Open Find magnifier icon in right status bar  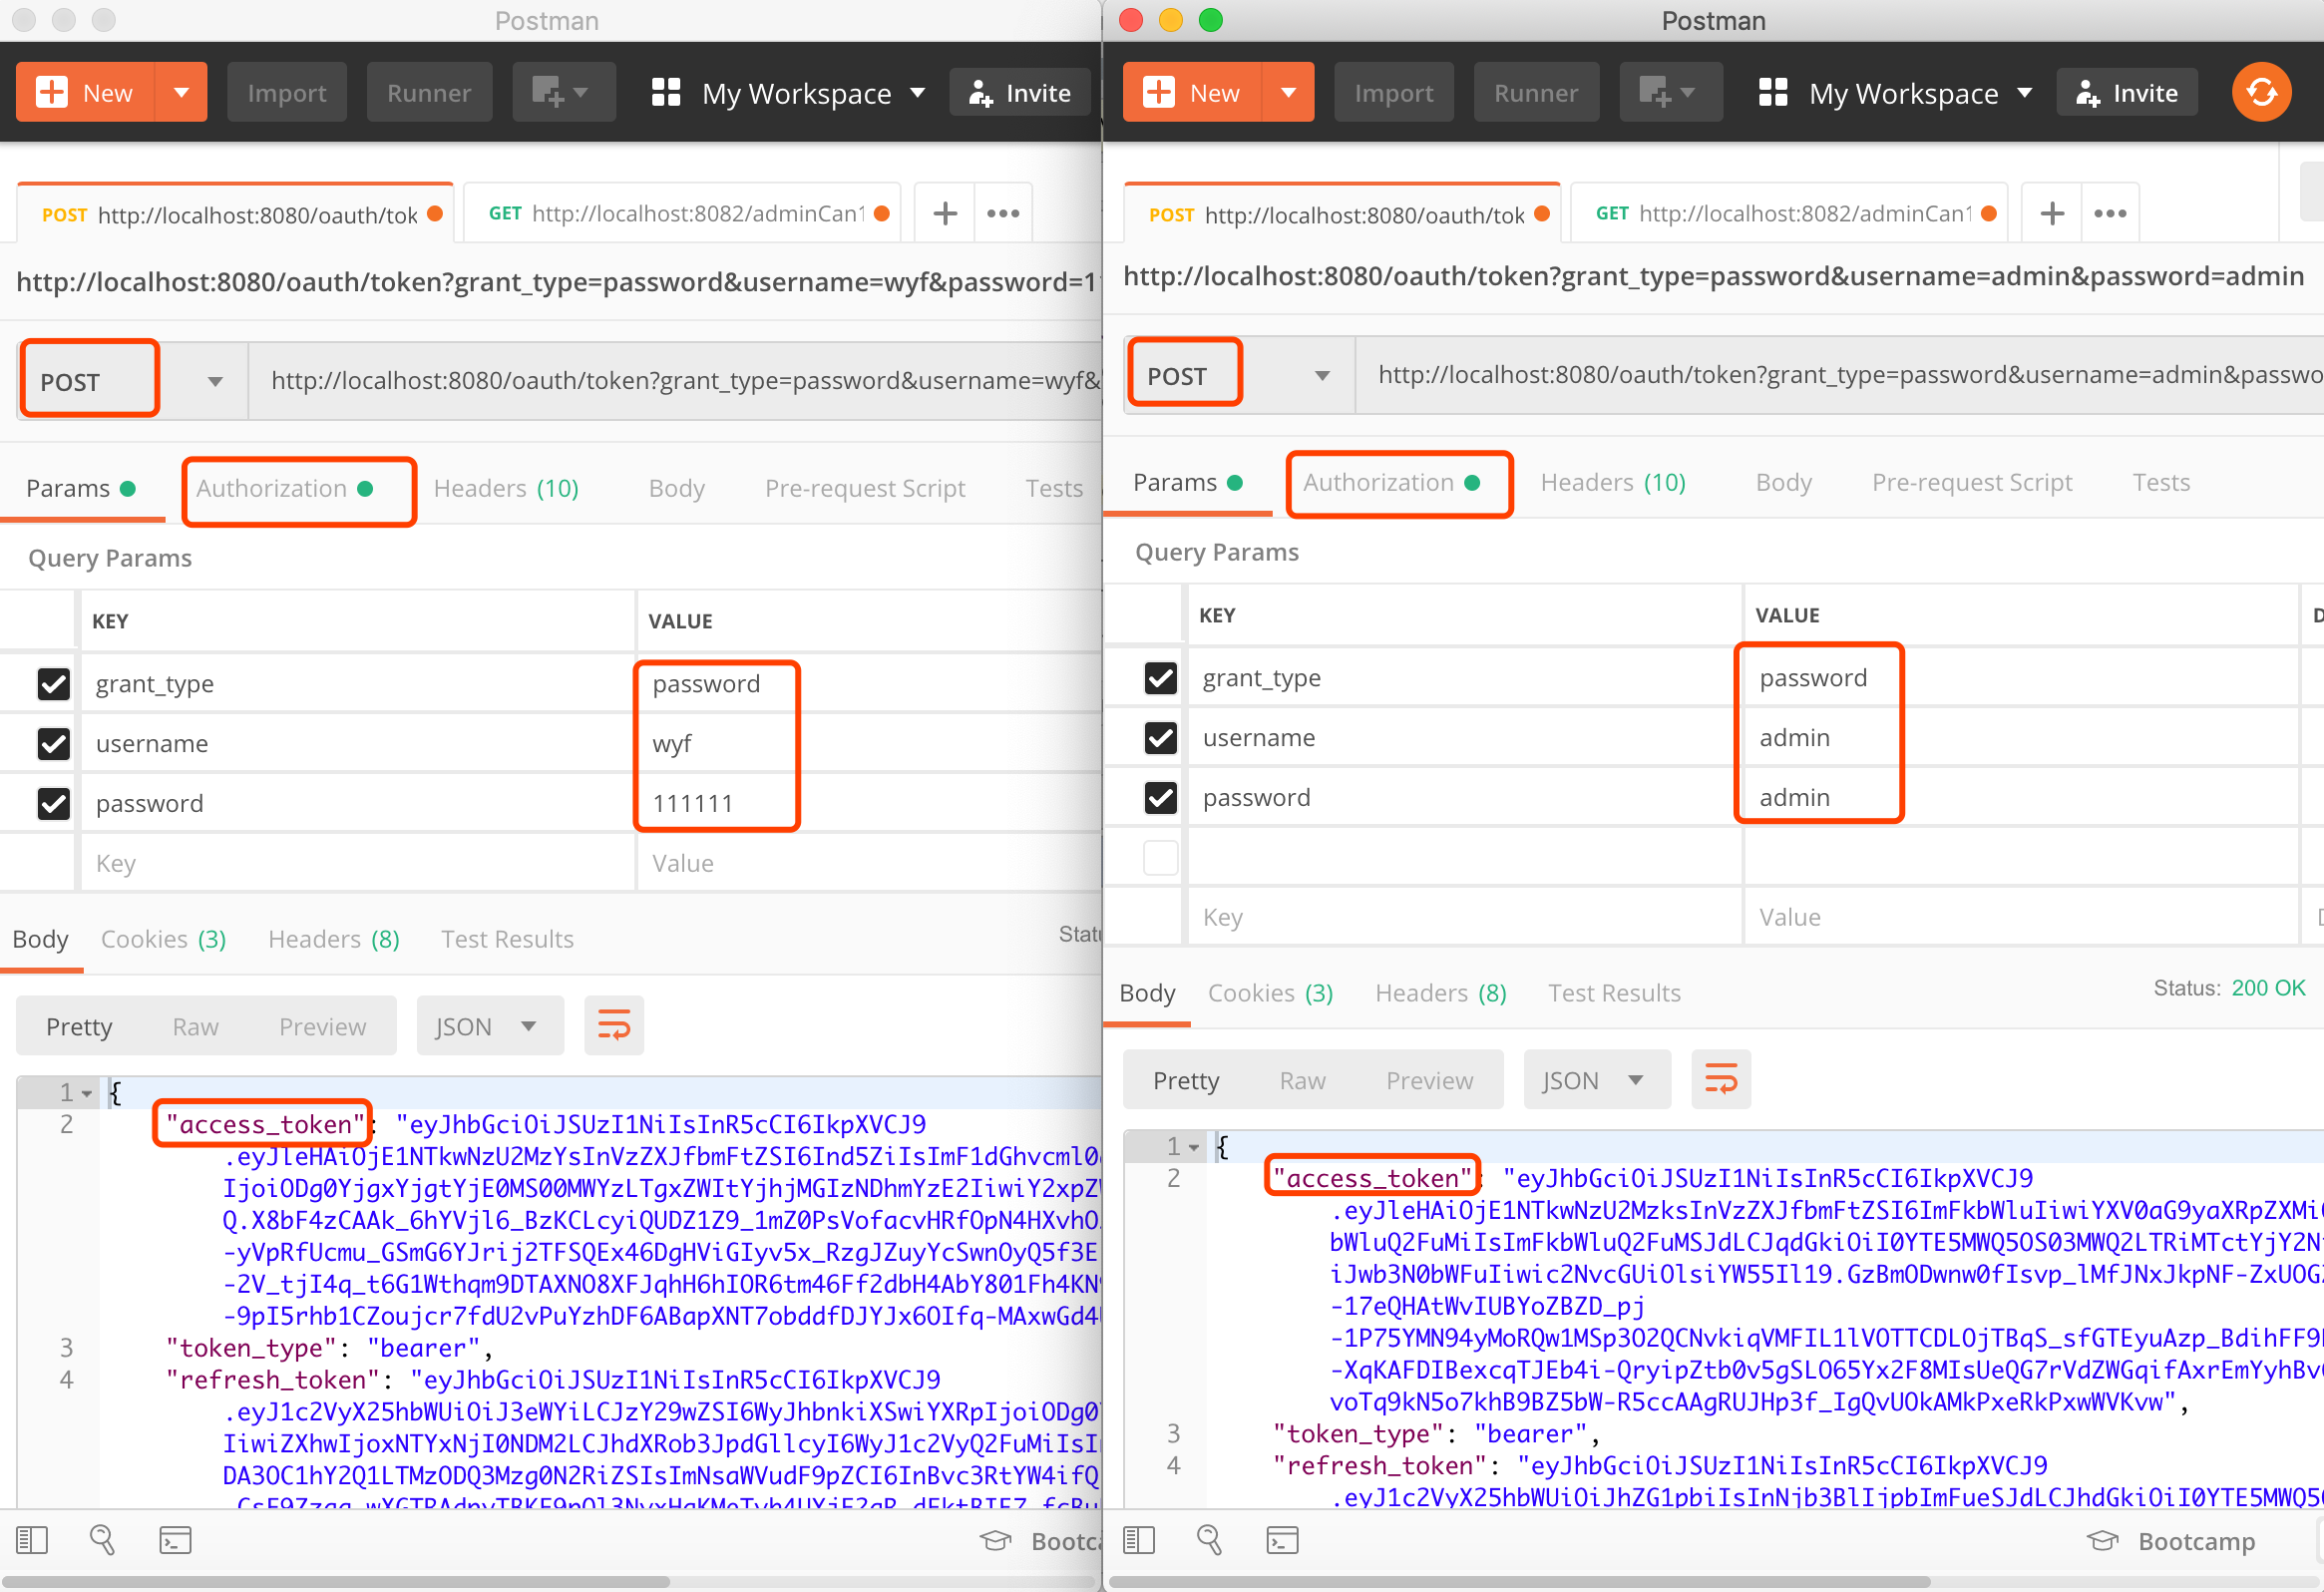[1209, 1540]
